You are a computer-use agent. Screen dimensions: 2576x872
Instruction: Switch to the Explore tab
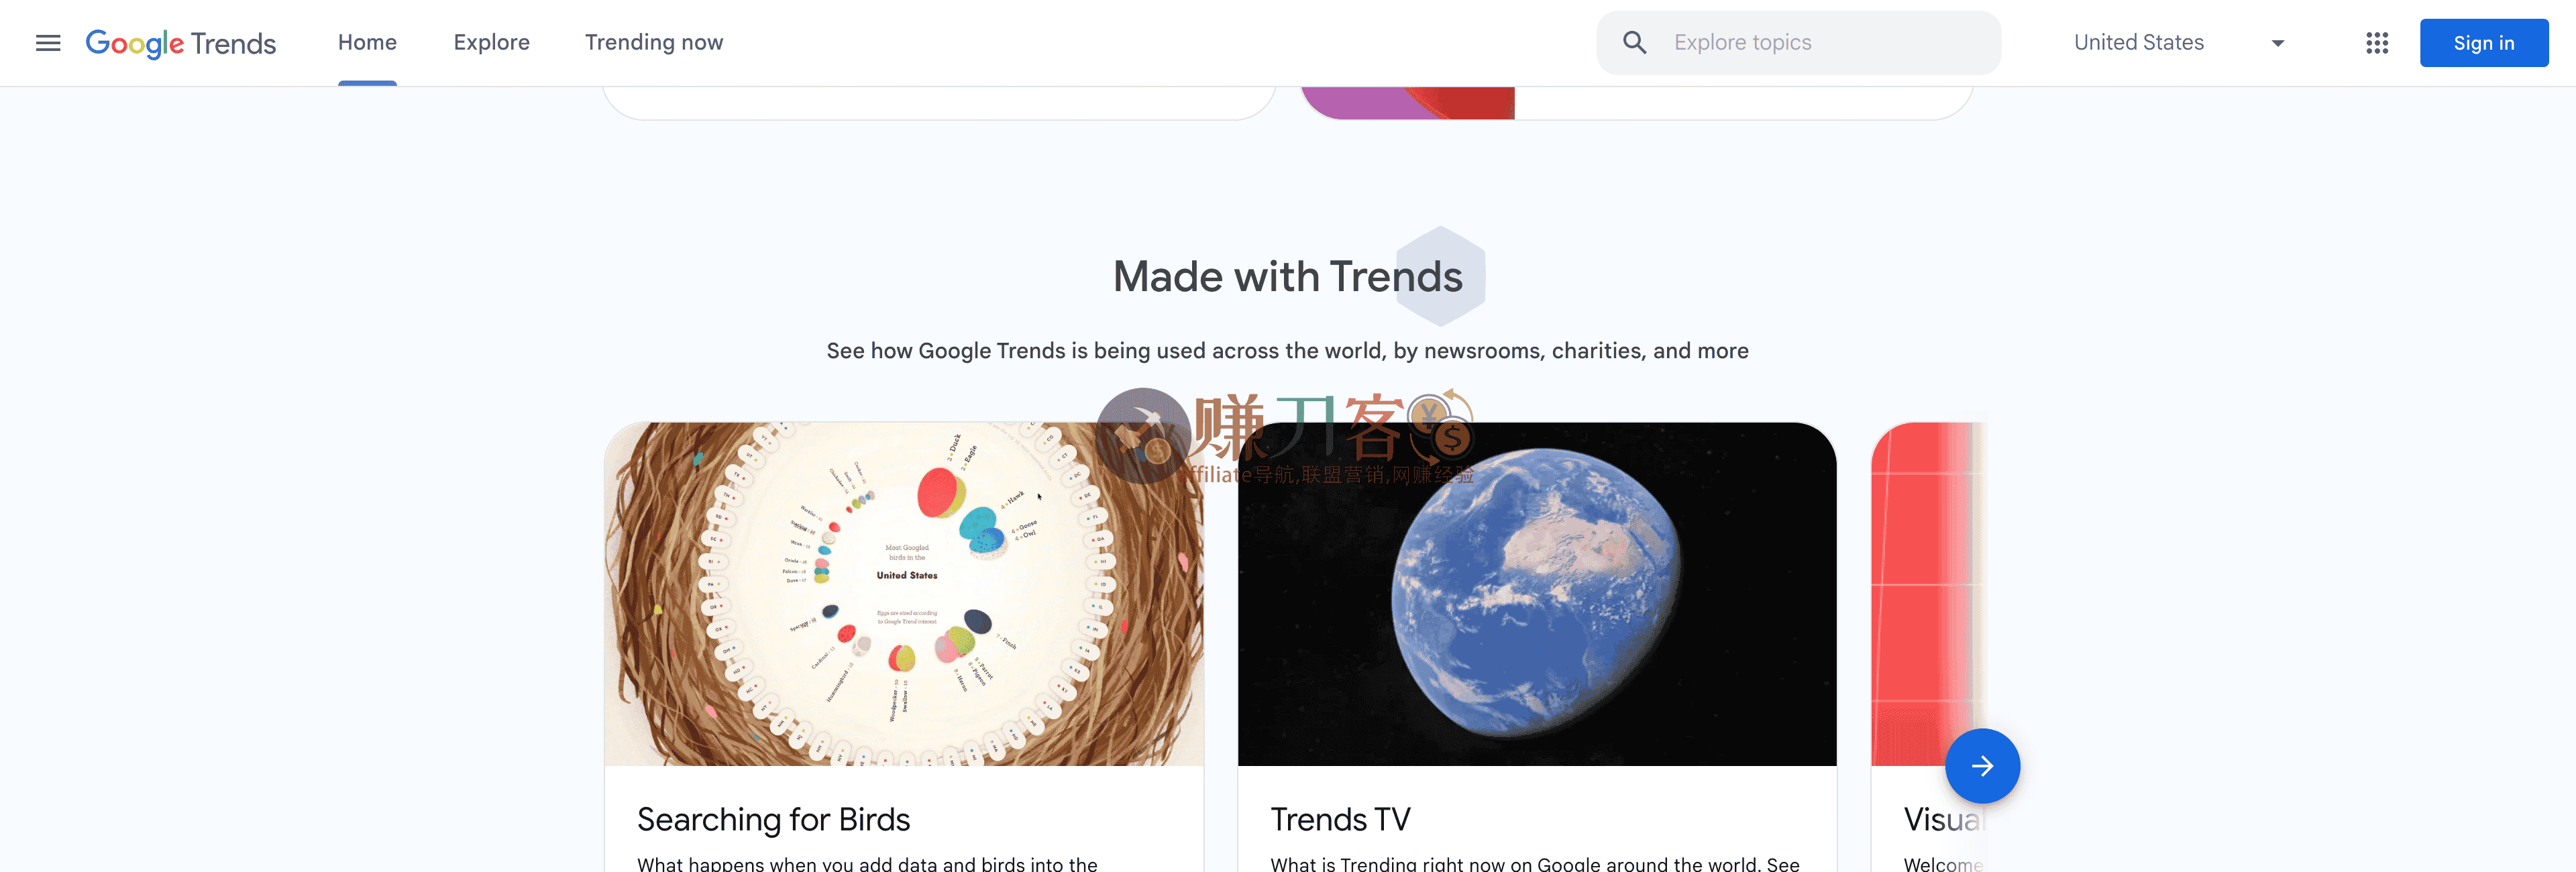point(491,42)
